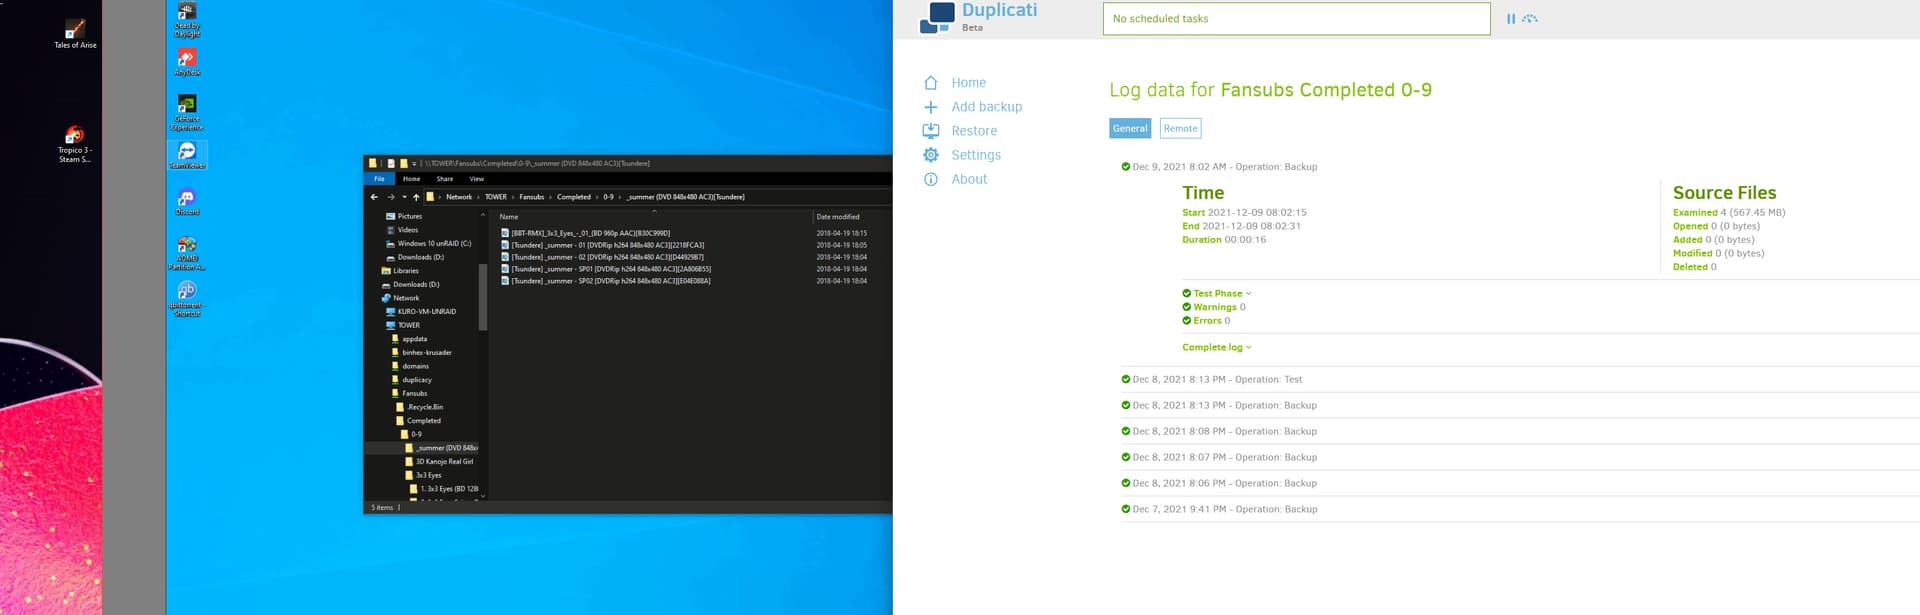Open Explorer recent locations dropdown arrow
The height and width of the screenshot is (615, 1920).
click(404, 197)
